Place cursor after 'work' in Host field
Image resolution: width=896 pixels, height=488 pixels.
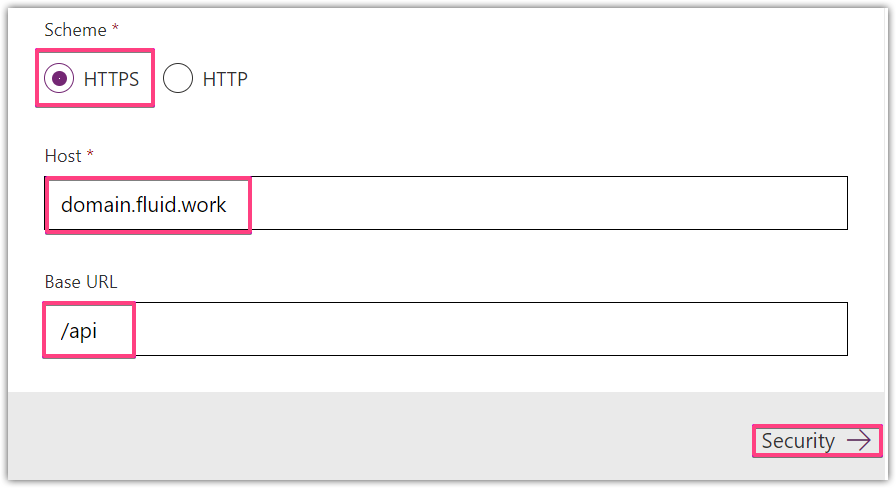point(228,205)
